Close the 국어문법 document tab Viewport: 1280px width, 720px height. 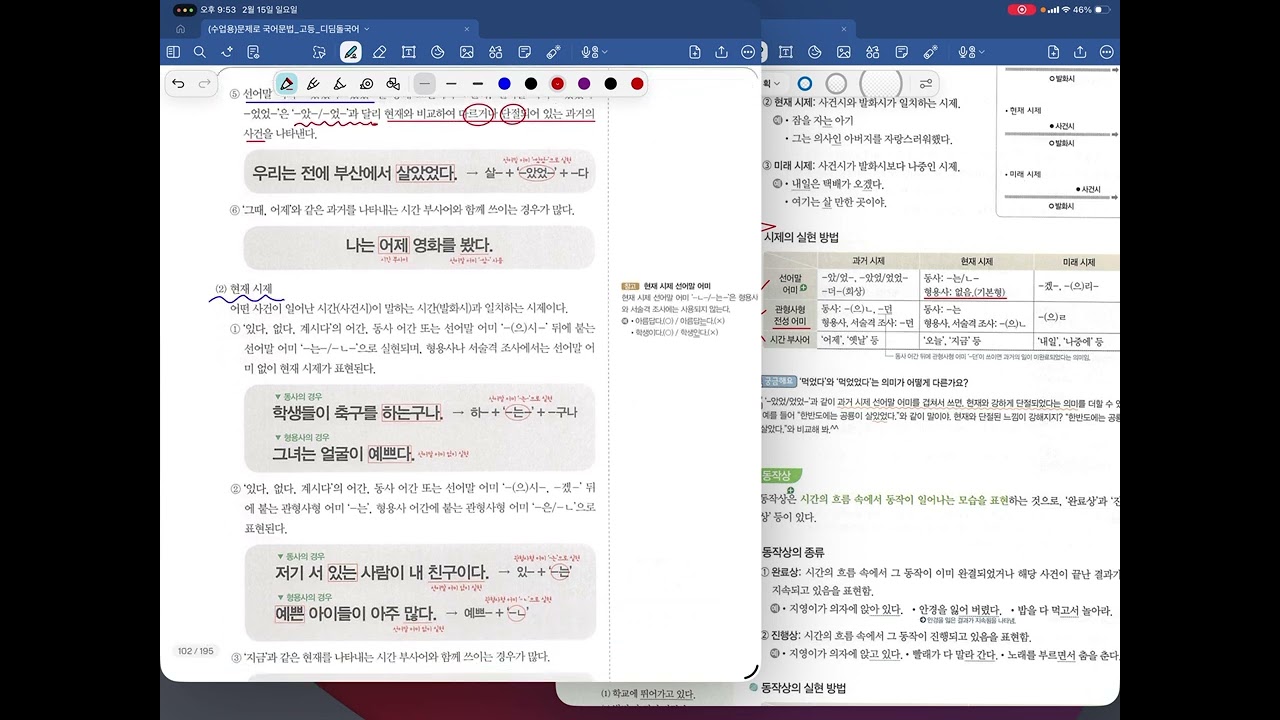[467, 29]
